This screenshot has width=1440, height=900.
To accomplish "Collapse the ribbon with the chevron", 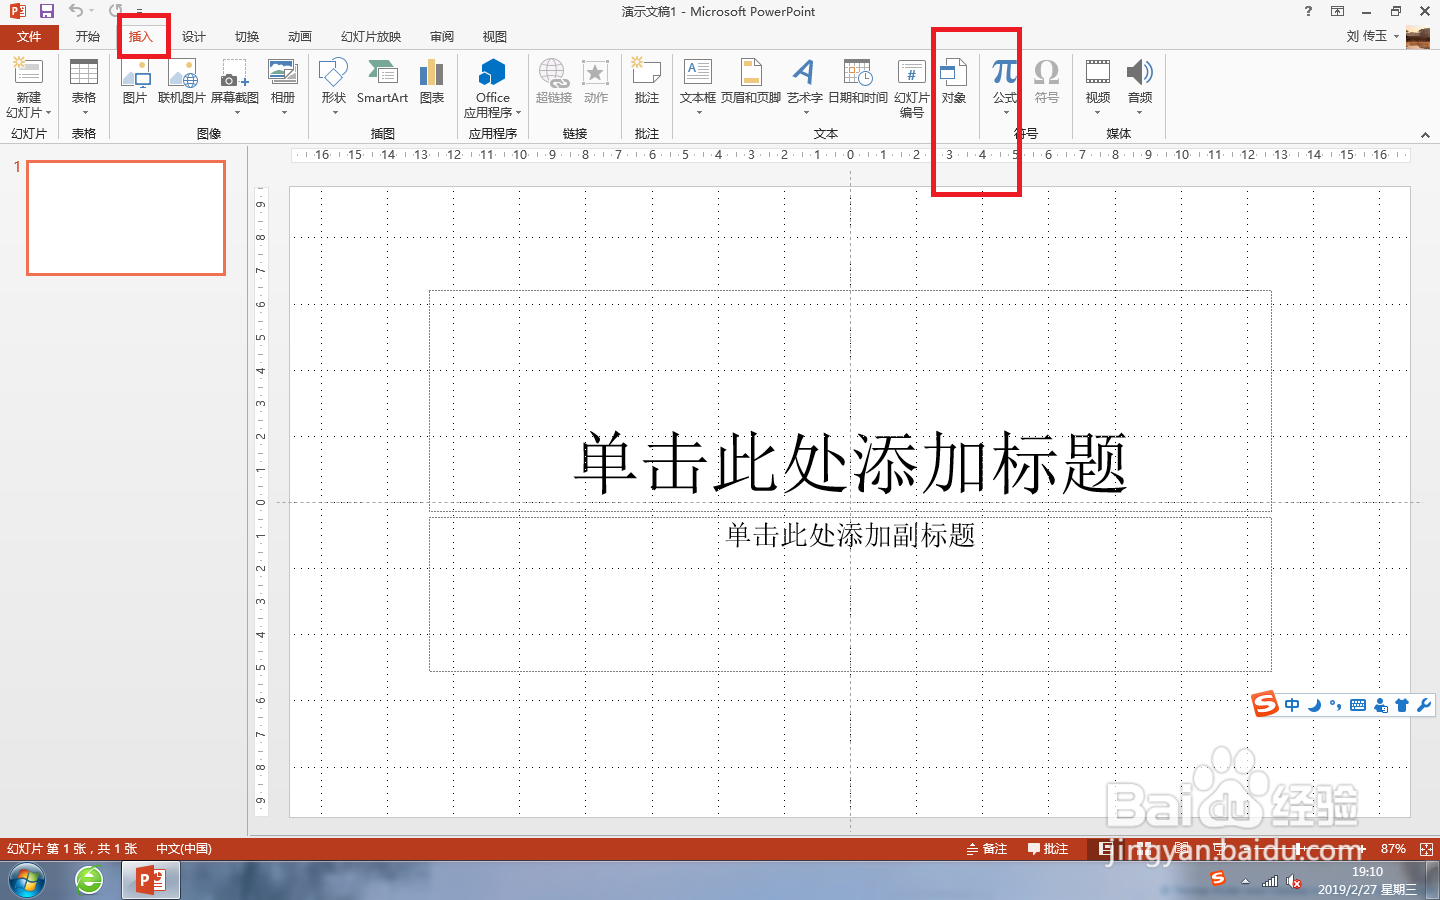I will click(1425, 134).
